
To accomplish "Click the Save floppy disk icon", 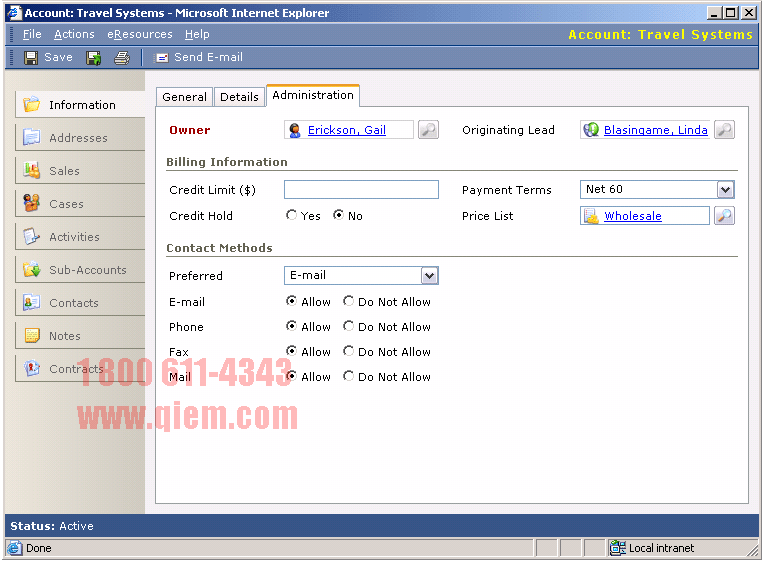I will tap(31, 58).
